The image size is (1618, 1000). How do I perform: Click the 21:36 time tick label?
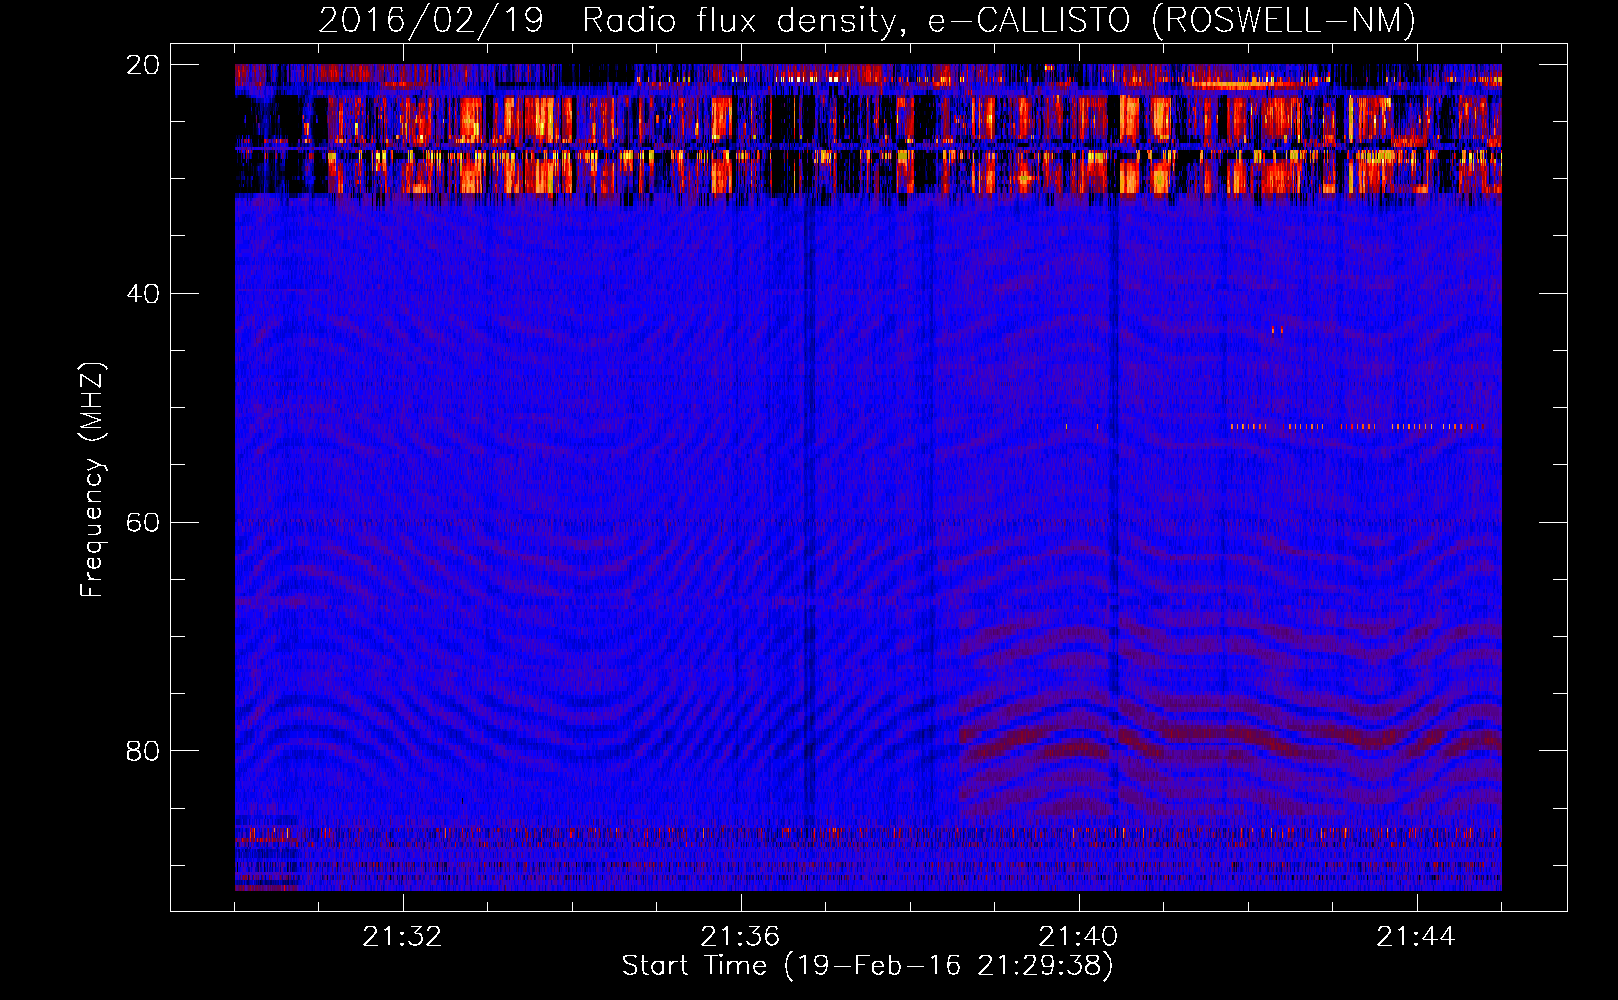[740, 937]
